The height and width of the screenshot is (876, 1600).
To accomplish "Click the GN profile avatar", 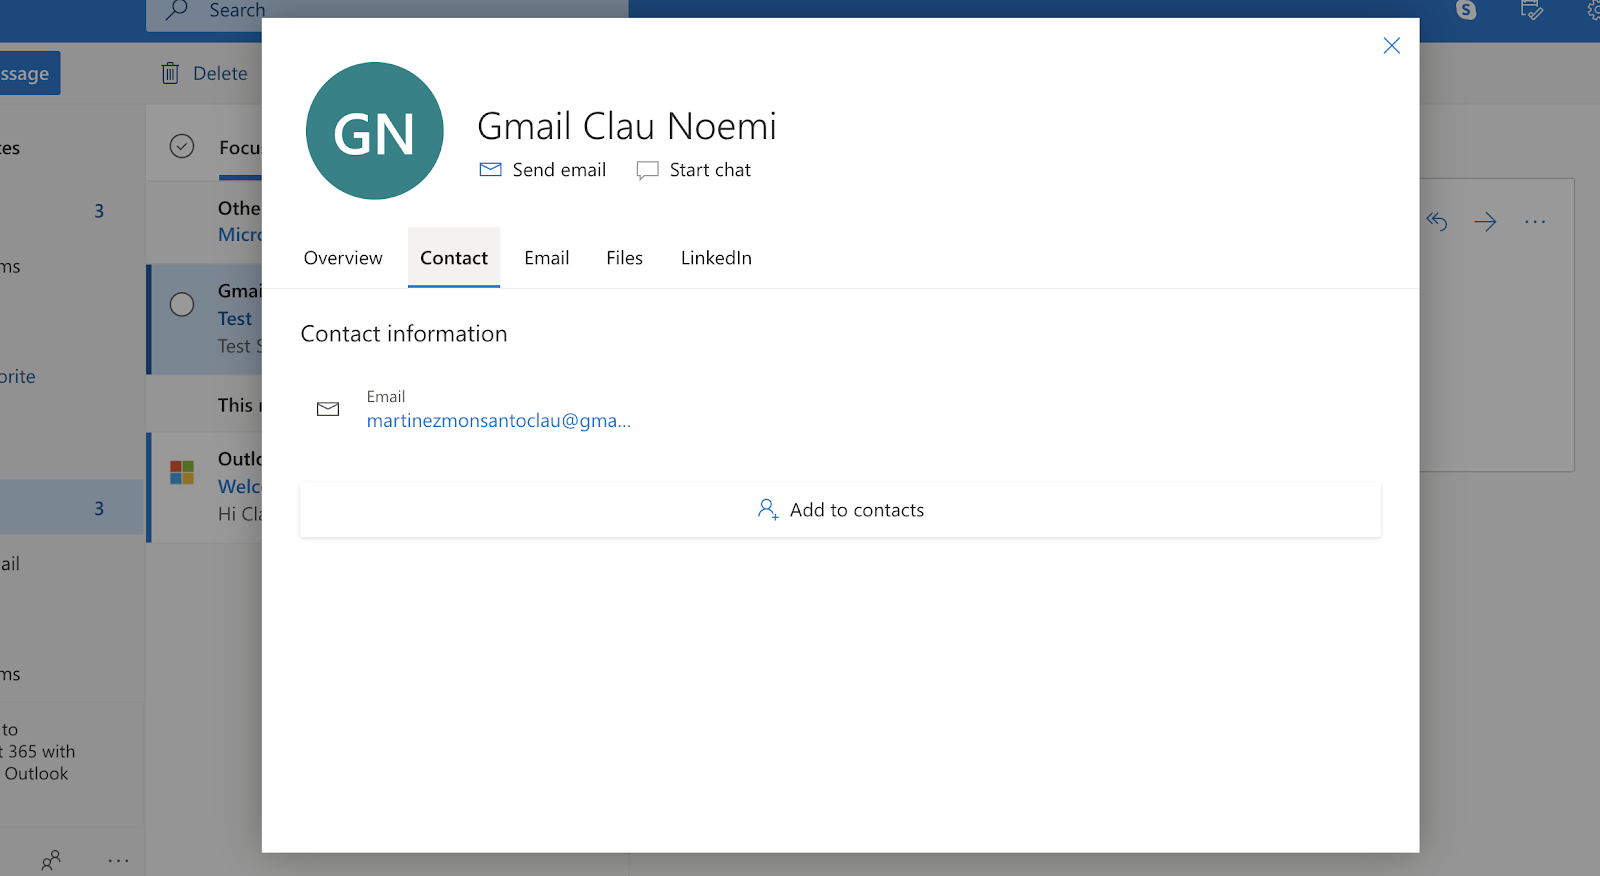I will pyautogui.click(x=375, y=131).
